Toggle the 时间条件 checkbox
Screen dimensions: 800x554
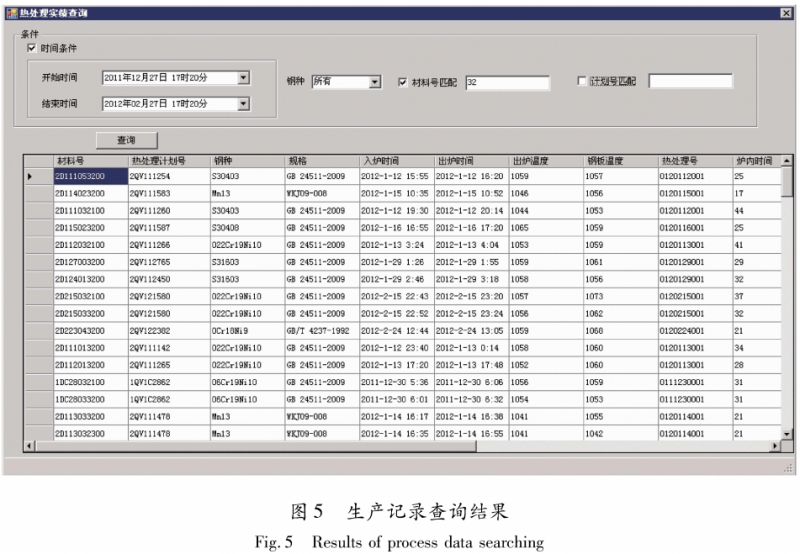click(31, 48)
